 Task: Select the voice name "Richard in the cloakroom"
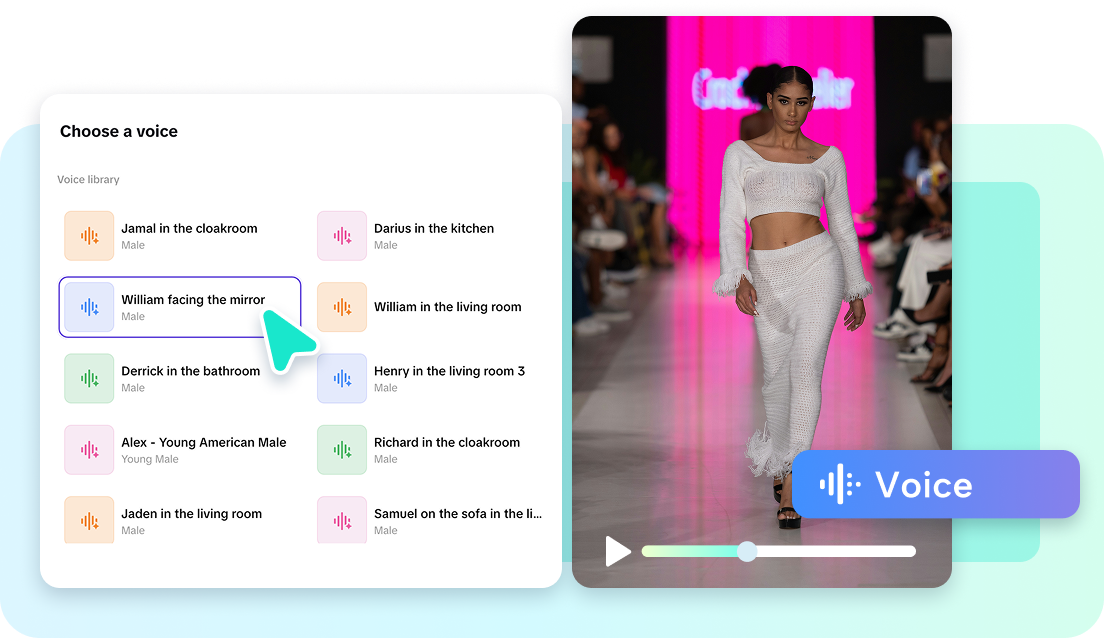(x=447, y=442)
